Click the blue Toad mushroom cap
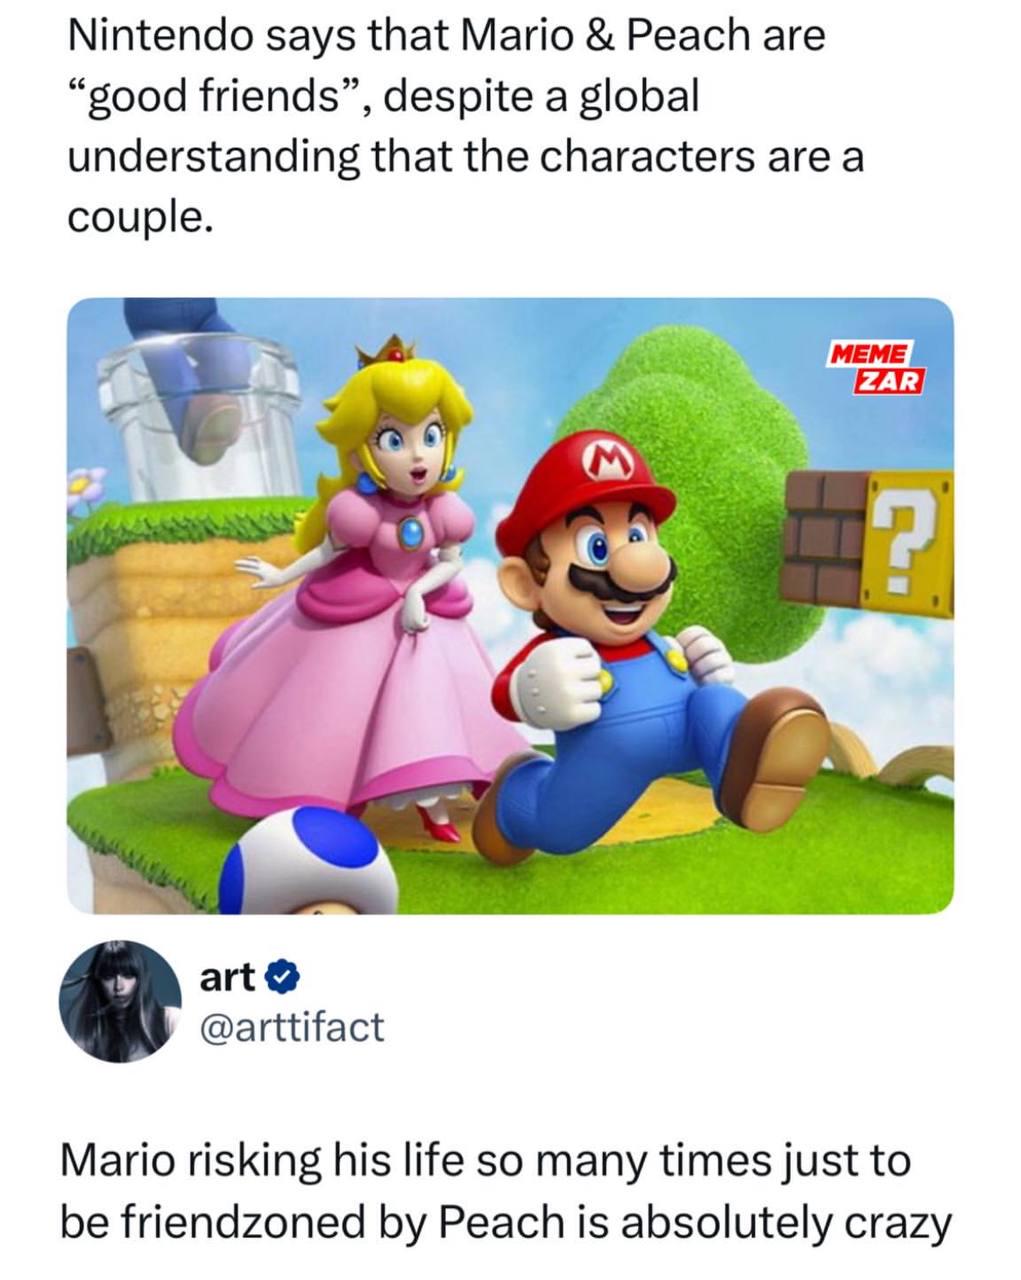 click(305, 861)
